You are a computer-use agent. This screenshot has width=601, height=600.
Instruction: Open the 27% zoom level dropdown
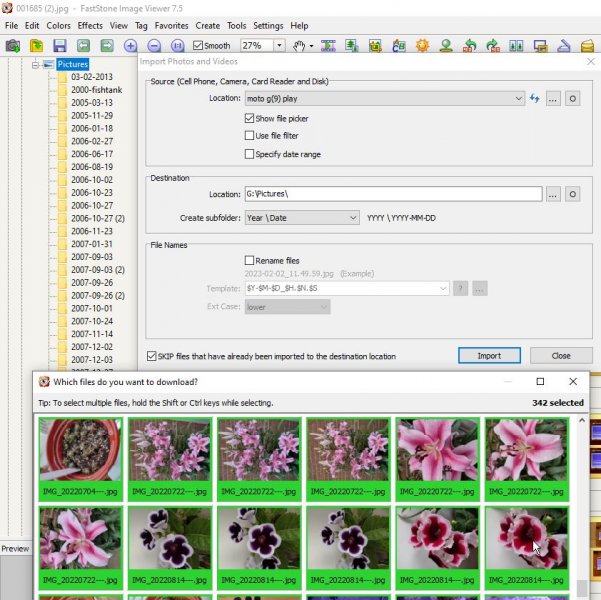click(278, 46)
